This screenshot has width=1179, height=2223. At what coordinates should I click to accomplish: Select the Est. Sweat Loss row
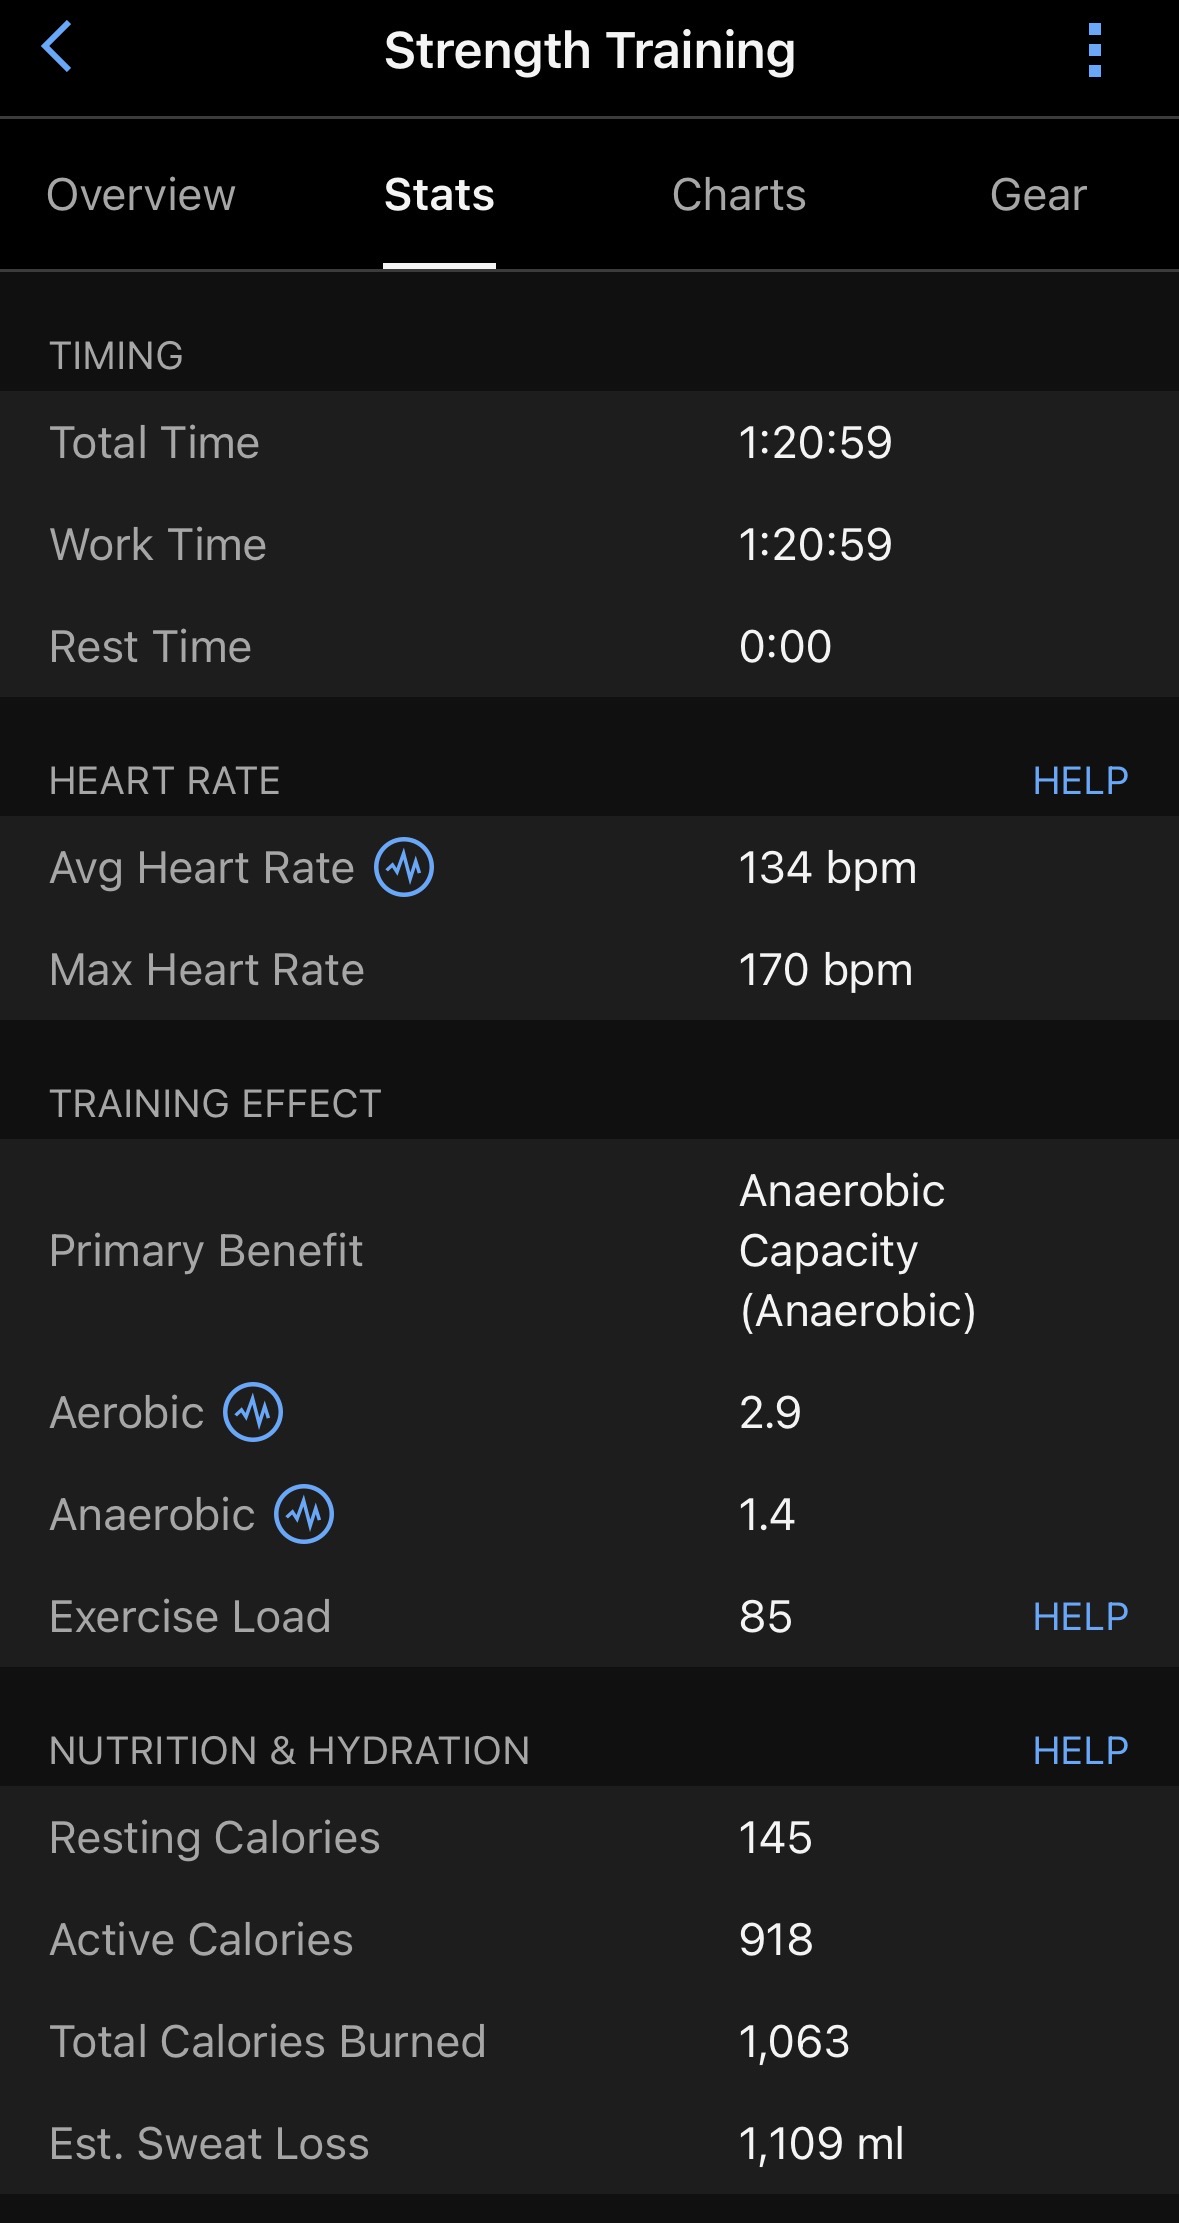[589, 2144]
